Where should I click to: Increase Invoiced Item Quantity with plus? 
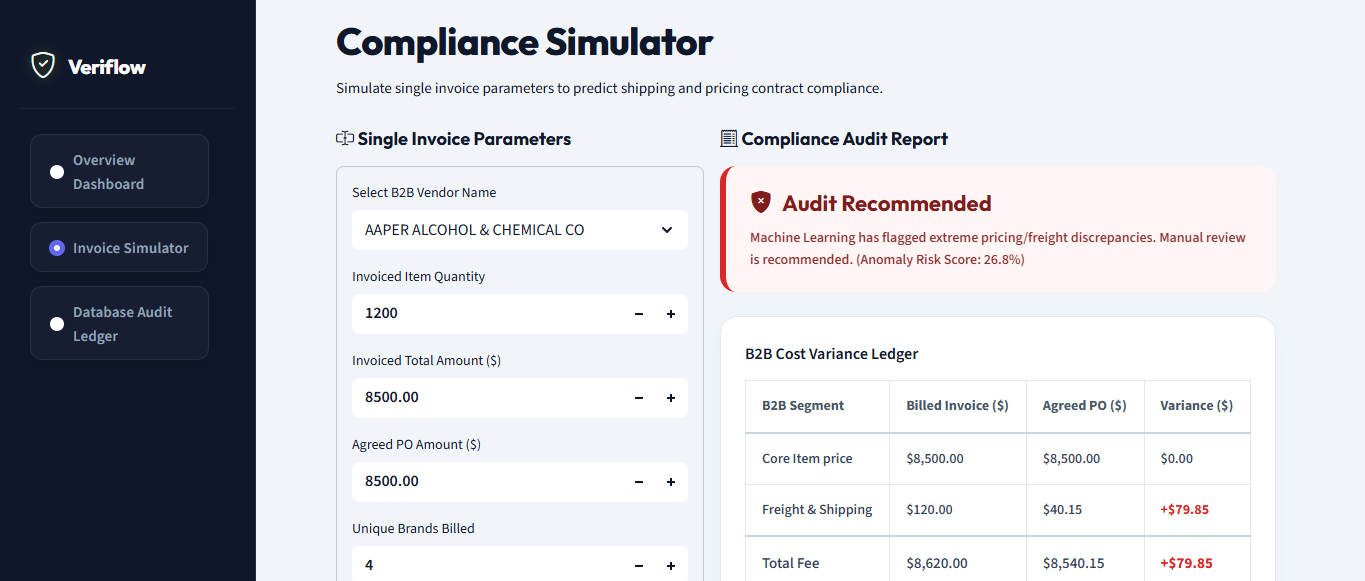671,314
